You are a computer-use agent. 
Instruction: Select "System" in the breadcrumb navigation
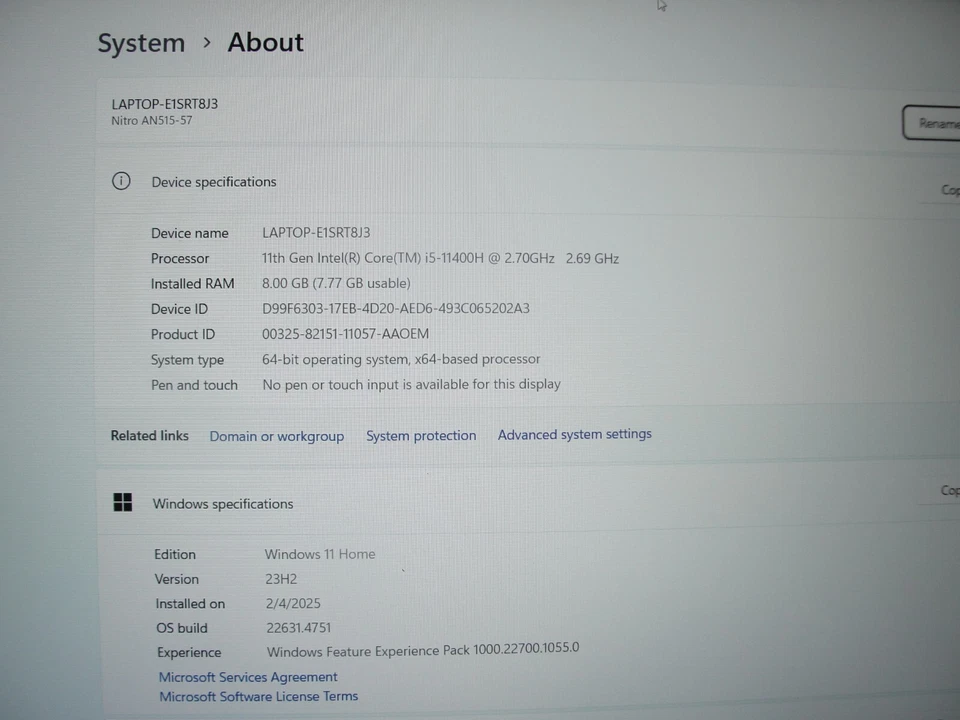click(141, 43)
